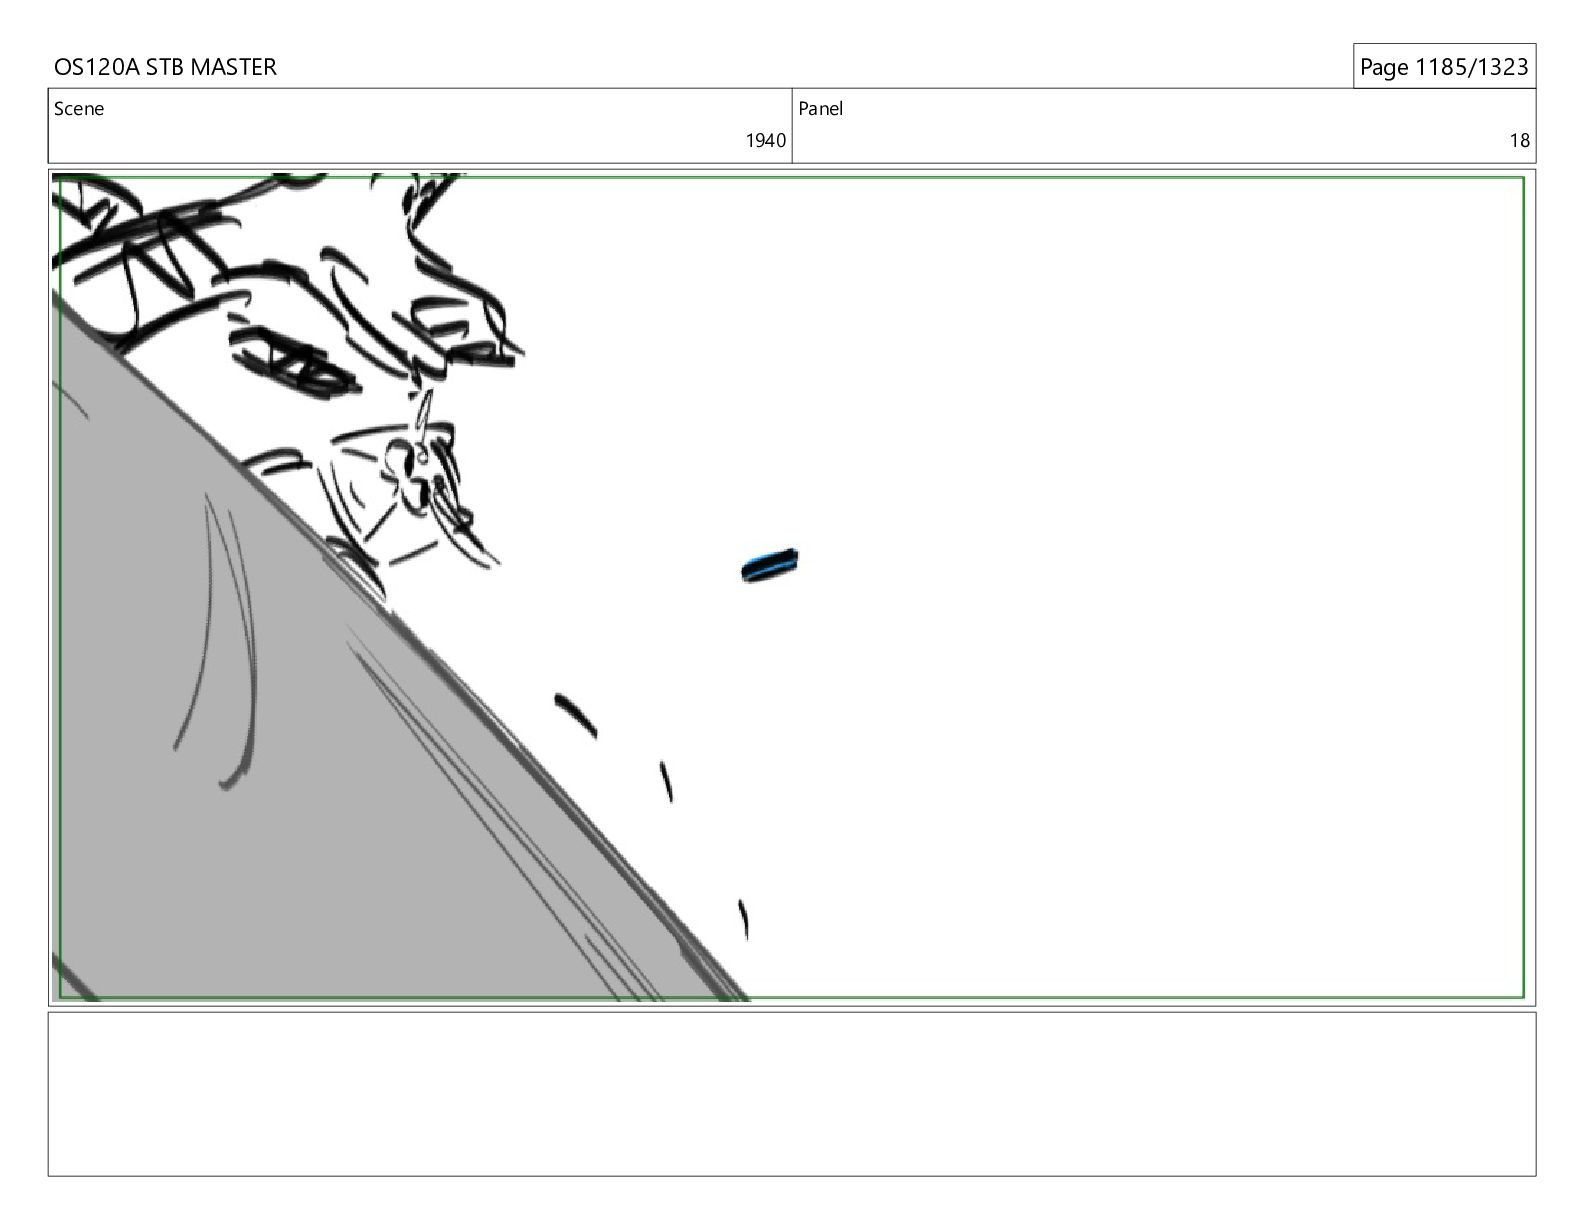Click the blue bullet object in drawing
The width and height of the screenshot is (1584, 1224).
(x=770, y=566)
